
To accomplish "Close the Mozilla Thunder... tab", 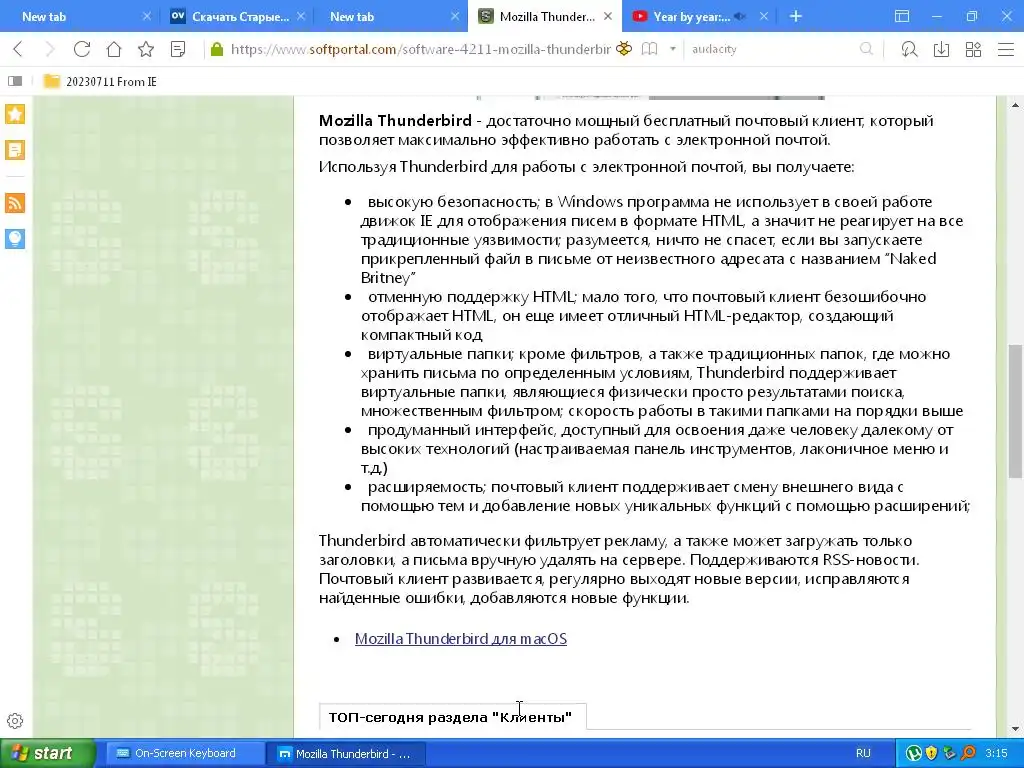I will click(x=608, y=16).
